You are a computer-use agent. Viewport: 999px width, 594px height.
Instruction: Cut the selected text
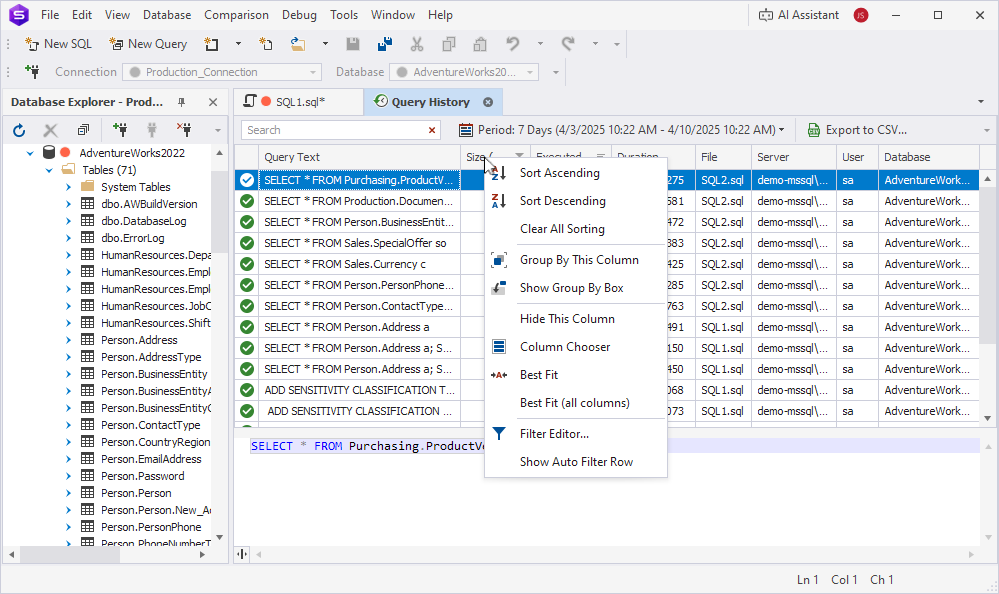(416, 44)
